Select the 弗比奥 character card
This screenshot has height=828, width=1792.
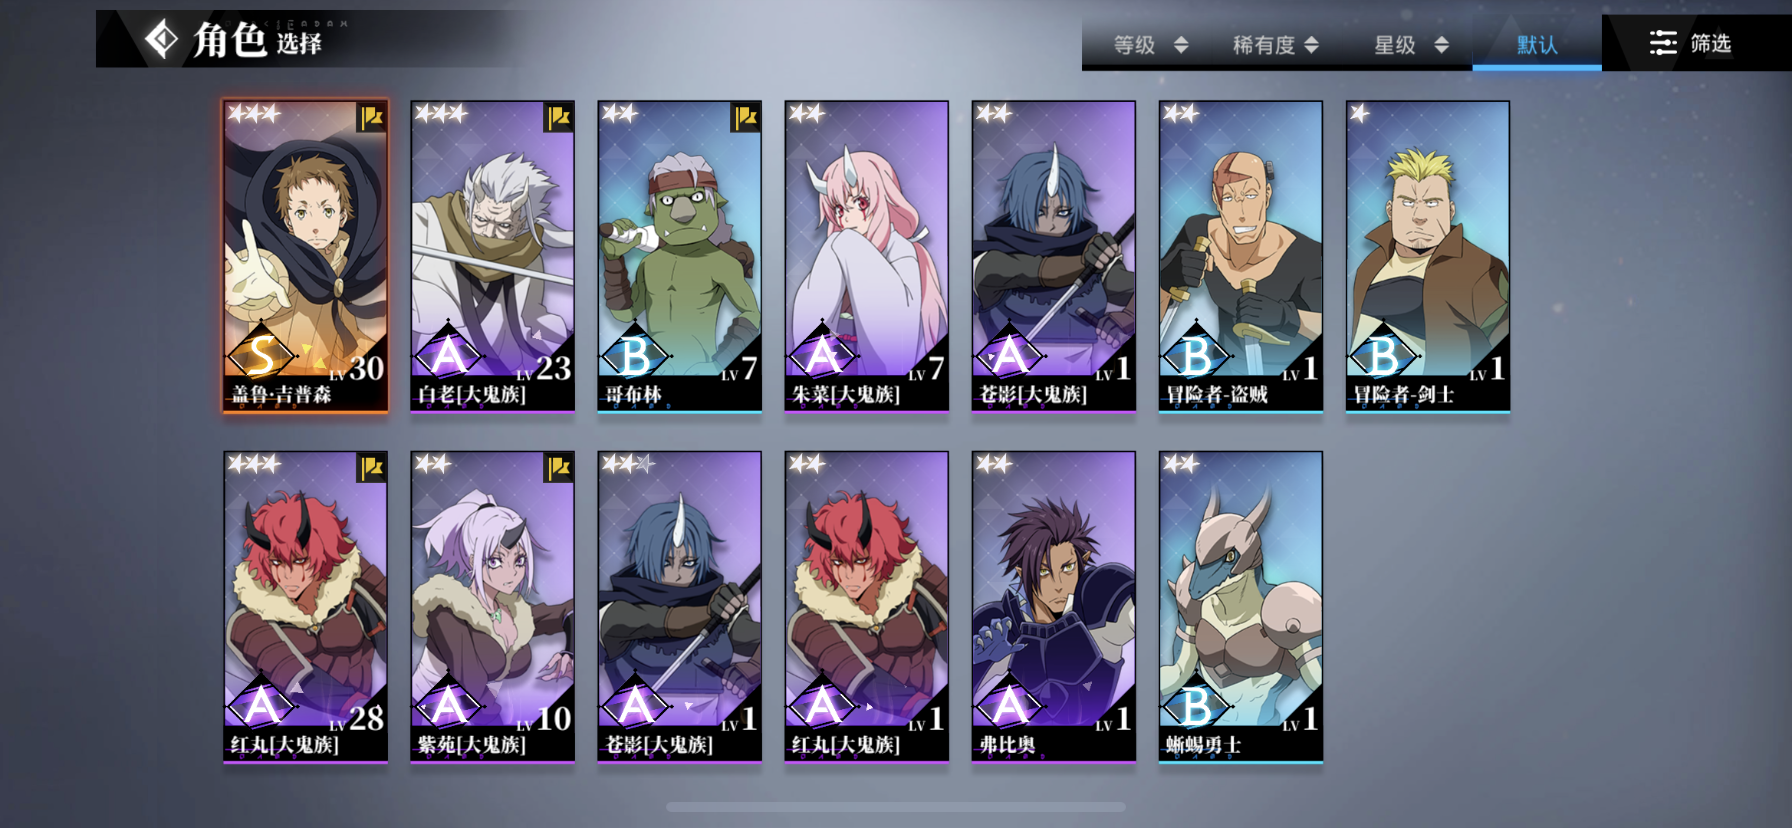1054,607
